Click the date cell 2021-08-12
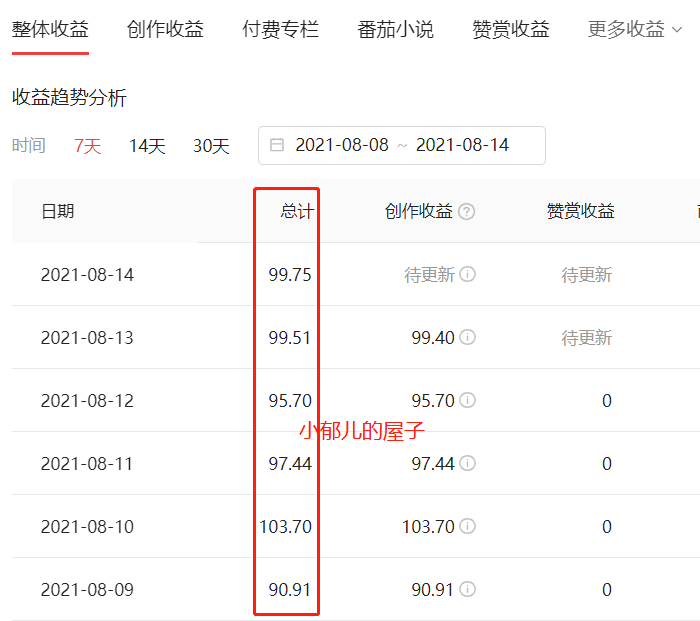The height and width of the screenshot is (621, 700). (87, 400)
